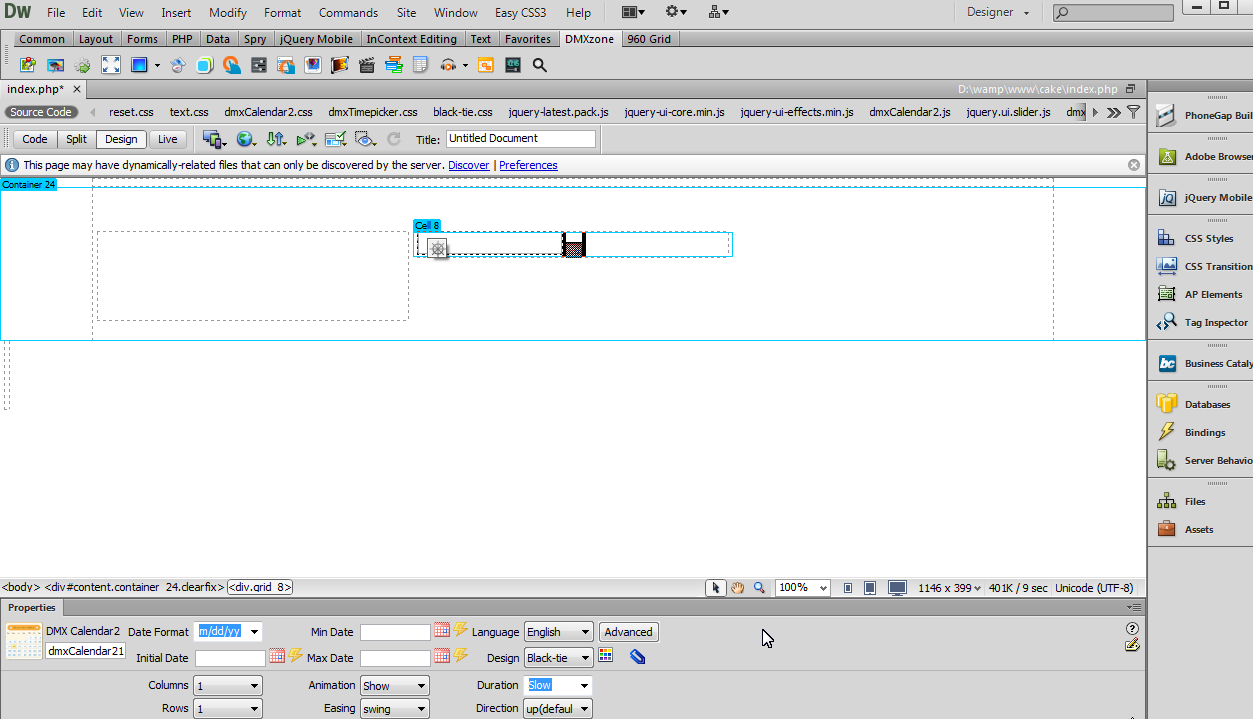Click the Discover link
Viewport: 1253px width, 719px height.
point(469,165)
